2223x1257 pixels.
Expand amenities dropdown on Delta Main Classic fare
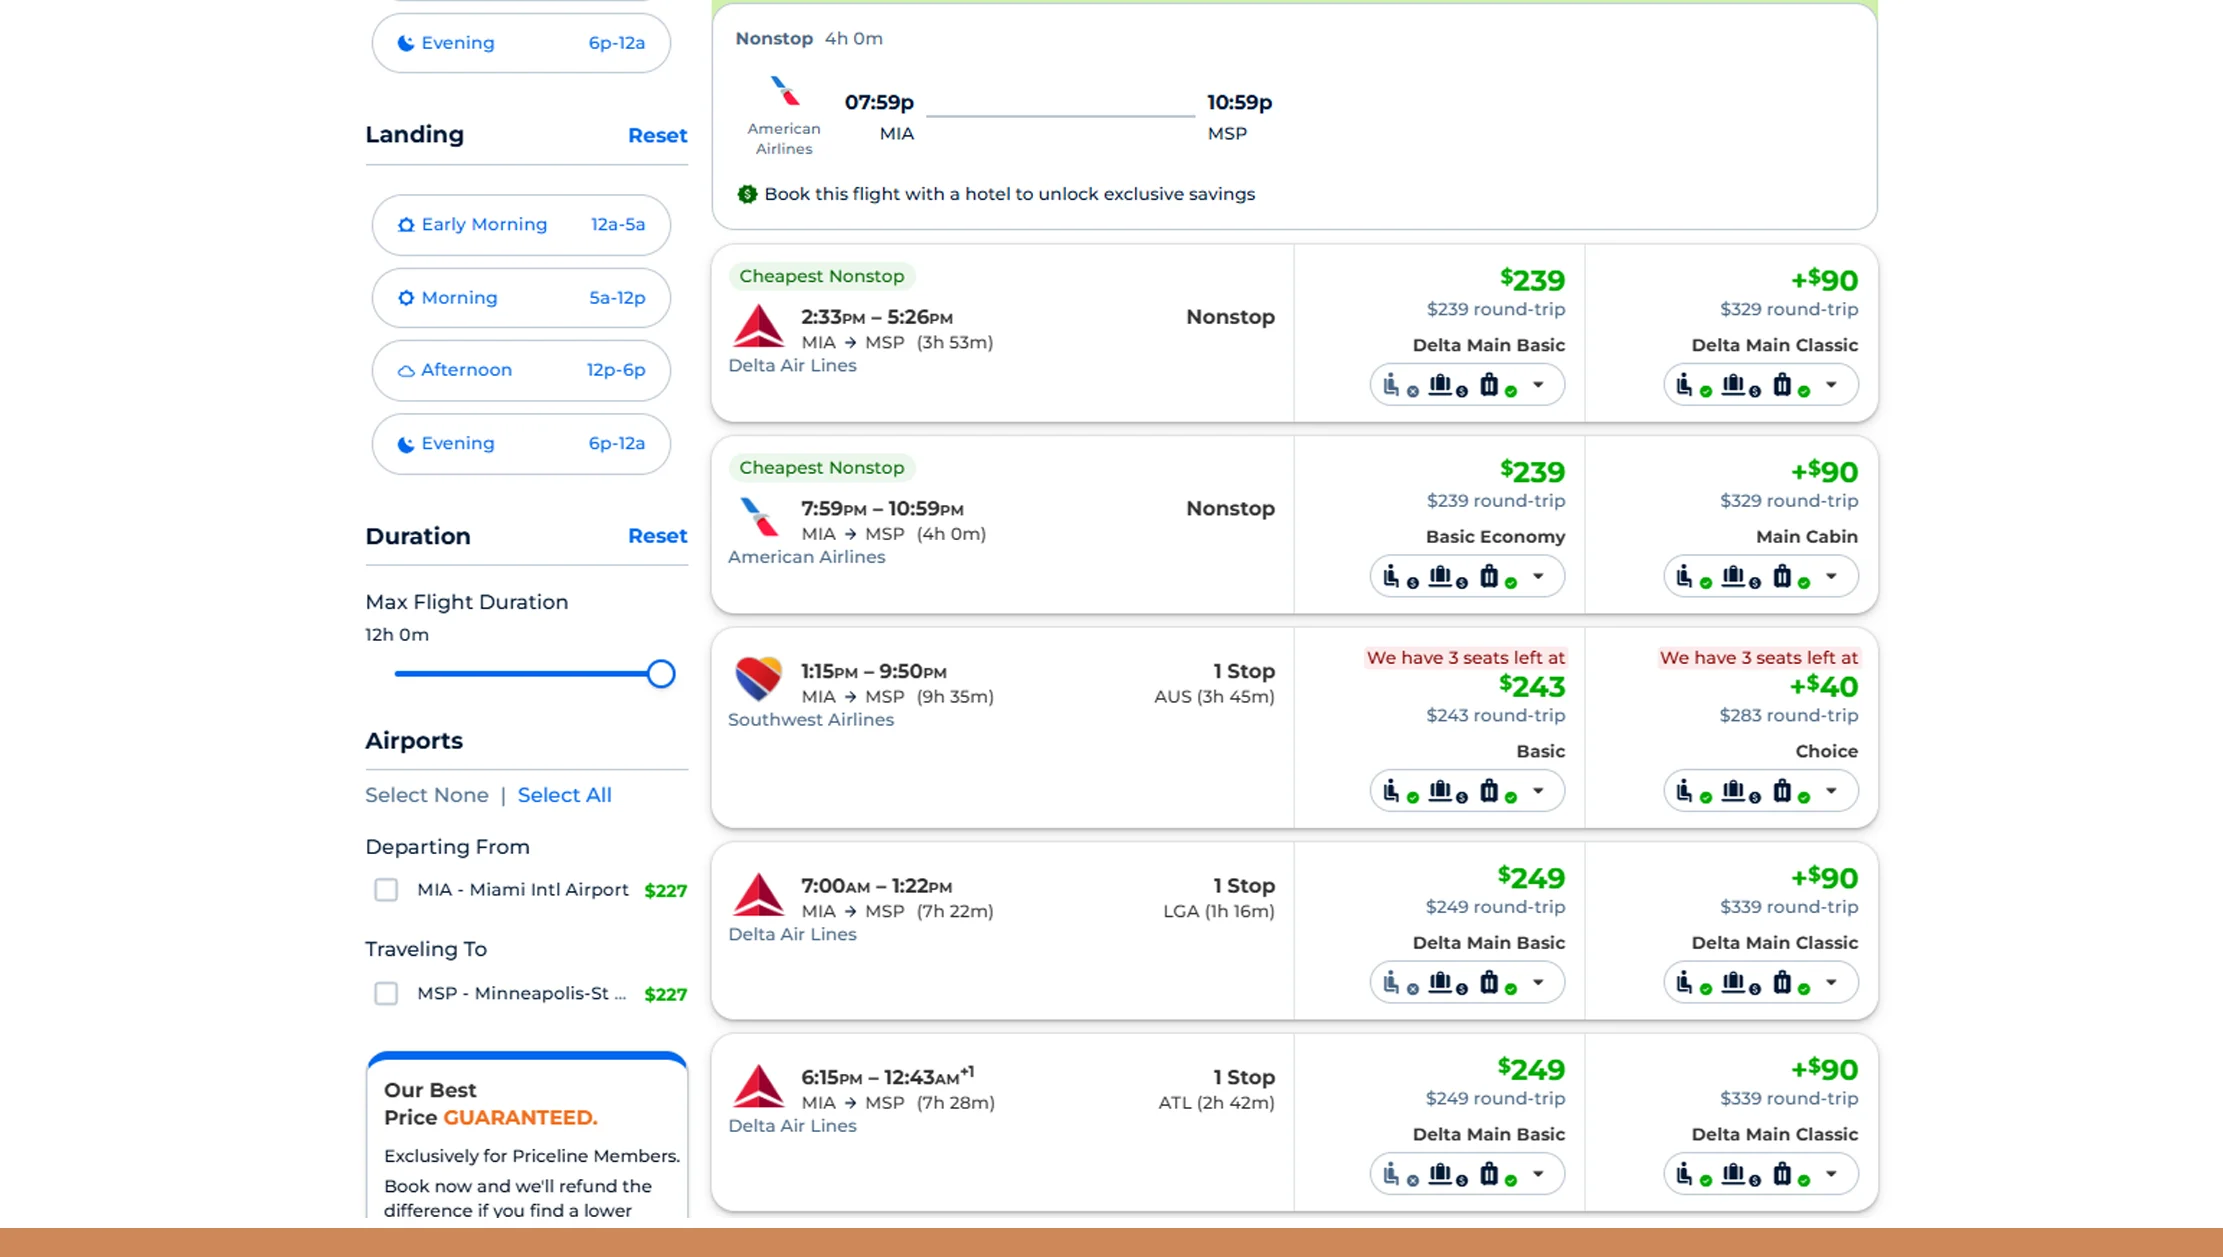pyautogui.click(x=1833, y=384)
